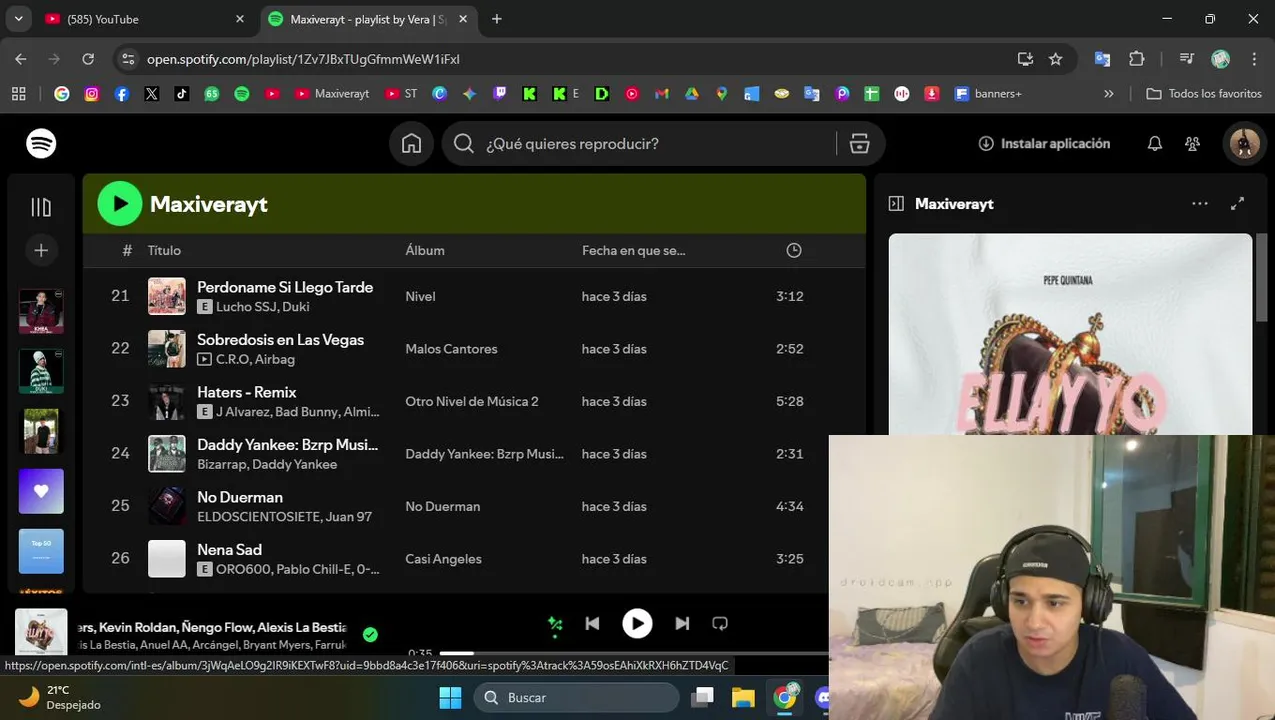Image resolution: width=1275 pixels, height=720 pixels.
Task: Select the Maxiverayt playlist Spotify tab
Action: click(x=367, y=19)
